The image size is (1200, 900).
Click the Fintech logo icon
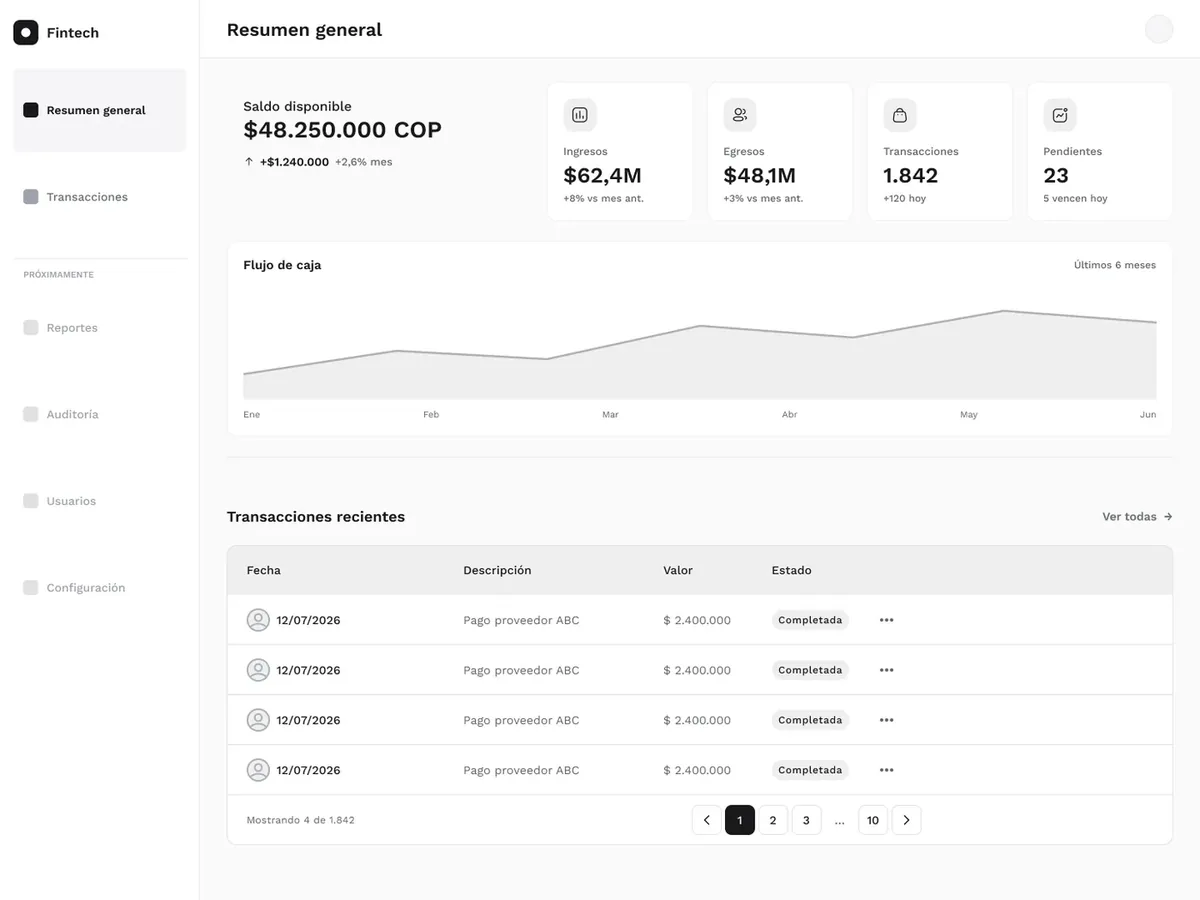pos(26,33)
